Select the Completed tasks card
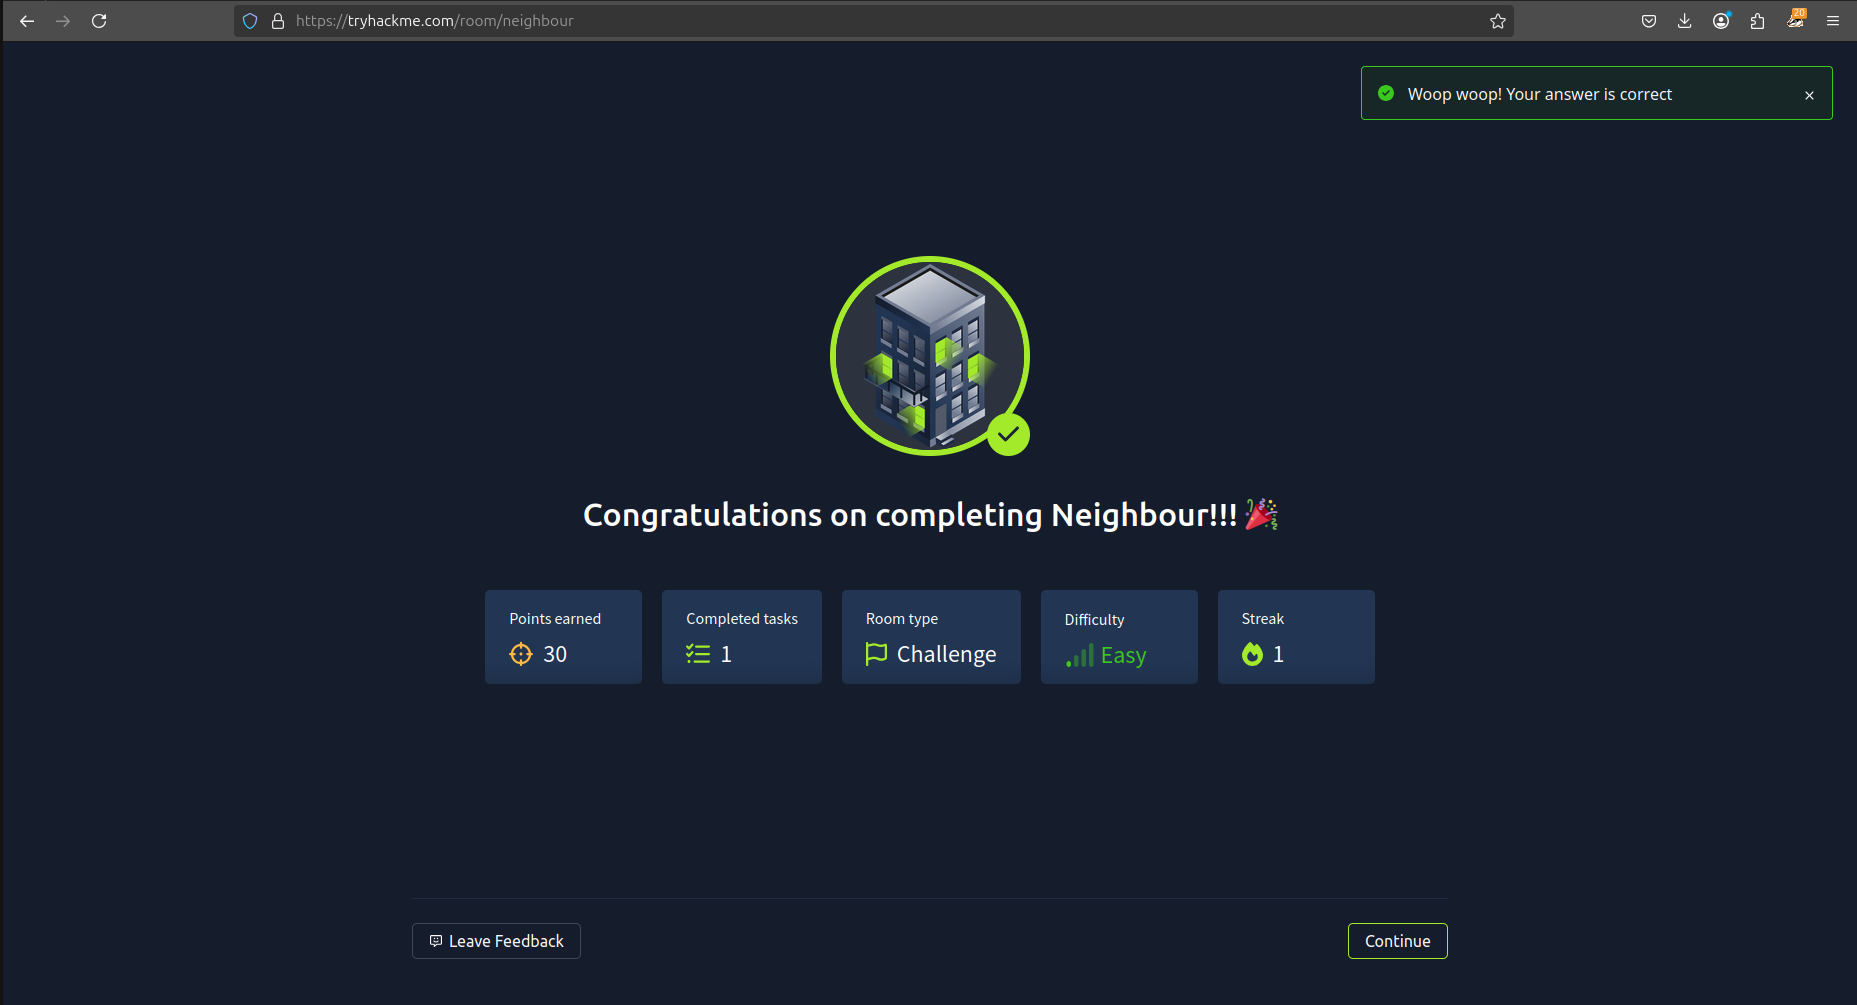This screenshot has width=1857, height=1005. coord(741,637)
